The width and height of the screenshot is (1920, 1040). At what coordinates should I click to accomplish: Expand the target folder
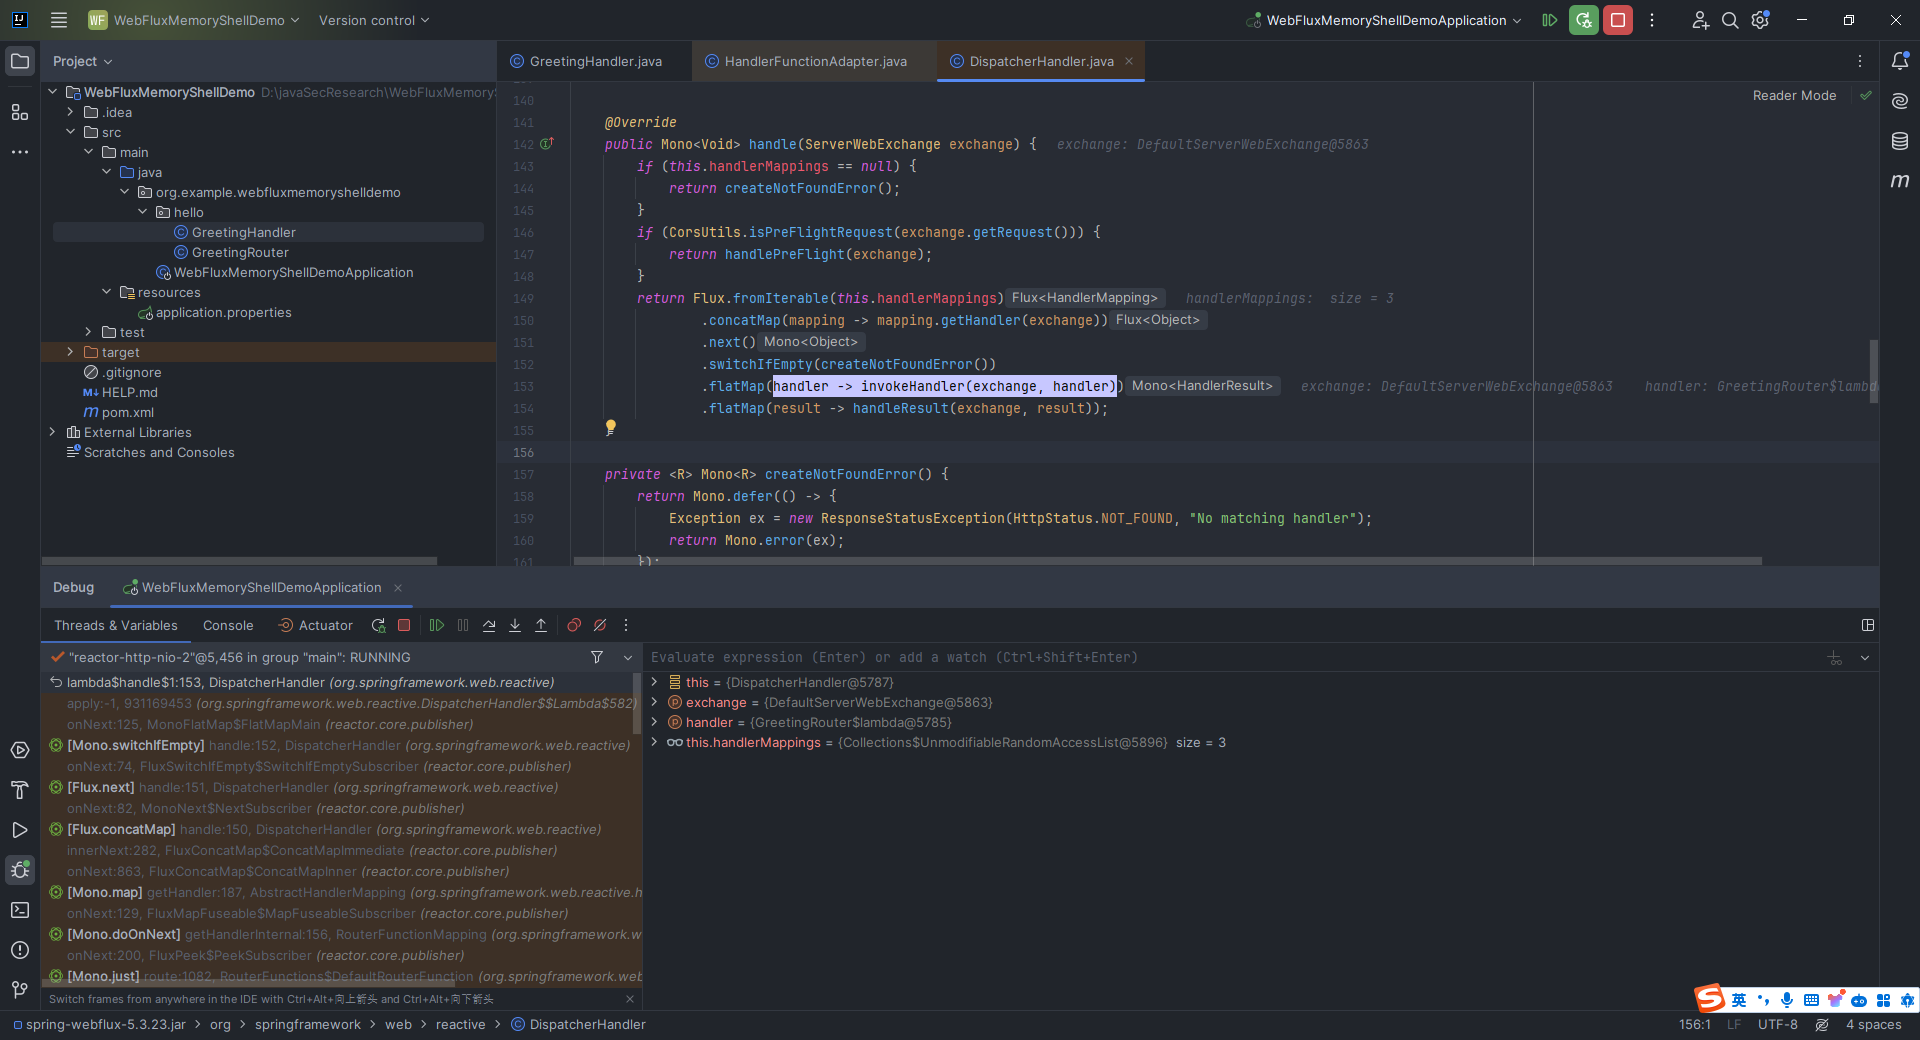[71, 352]
